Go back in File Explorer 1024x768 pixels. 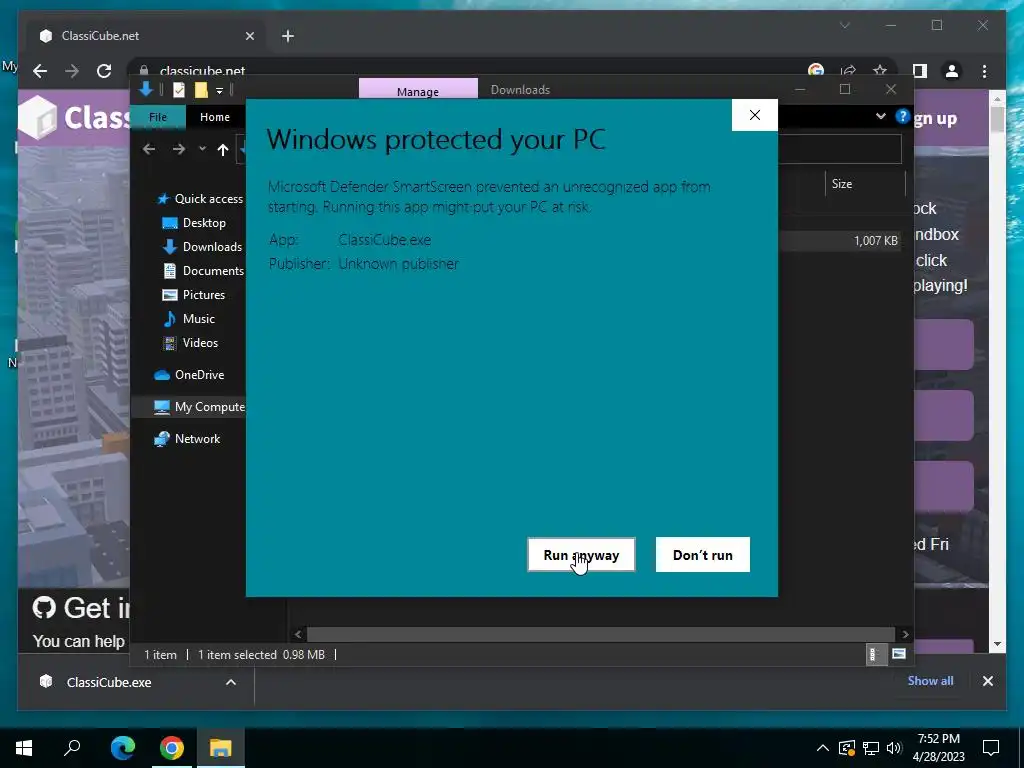[149, 150]
